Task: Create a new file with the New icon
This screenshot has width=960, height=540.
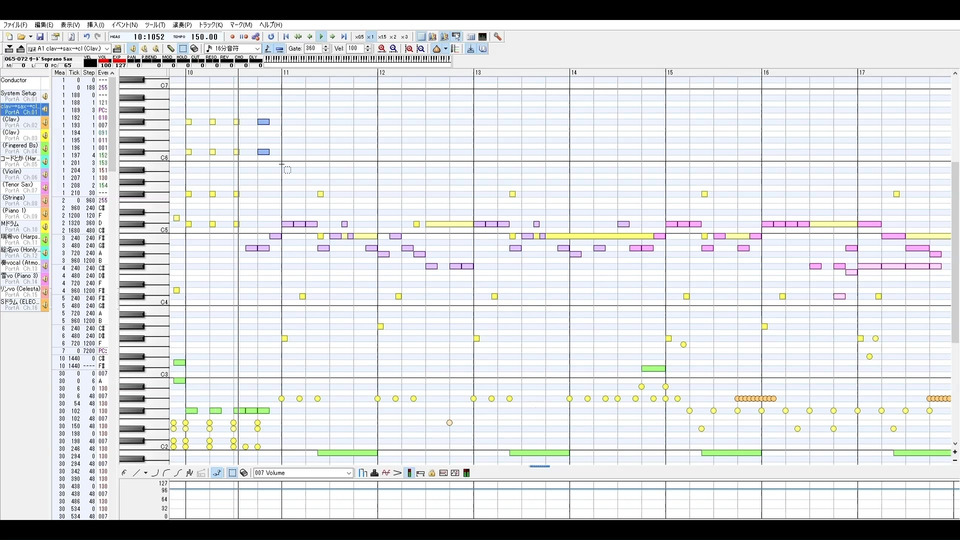Action: click(x=9, y=37)
